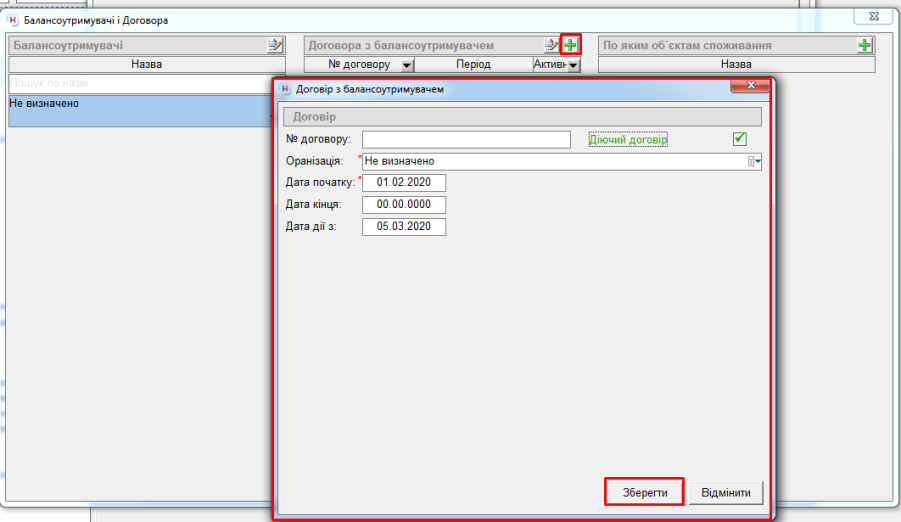
Task: Close the Балансоутримувачі і Договора window
Action: (866, 17)
